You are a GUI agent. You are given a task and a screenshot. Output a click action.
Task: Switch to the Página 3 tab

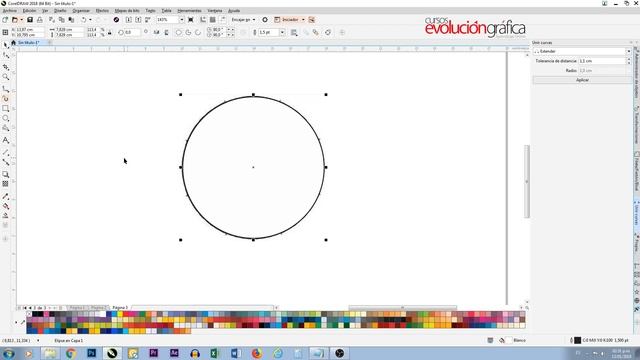coord(120,308)
